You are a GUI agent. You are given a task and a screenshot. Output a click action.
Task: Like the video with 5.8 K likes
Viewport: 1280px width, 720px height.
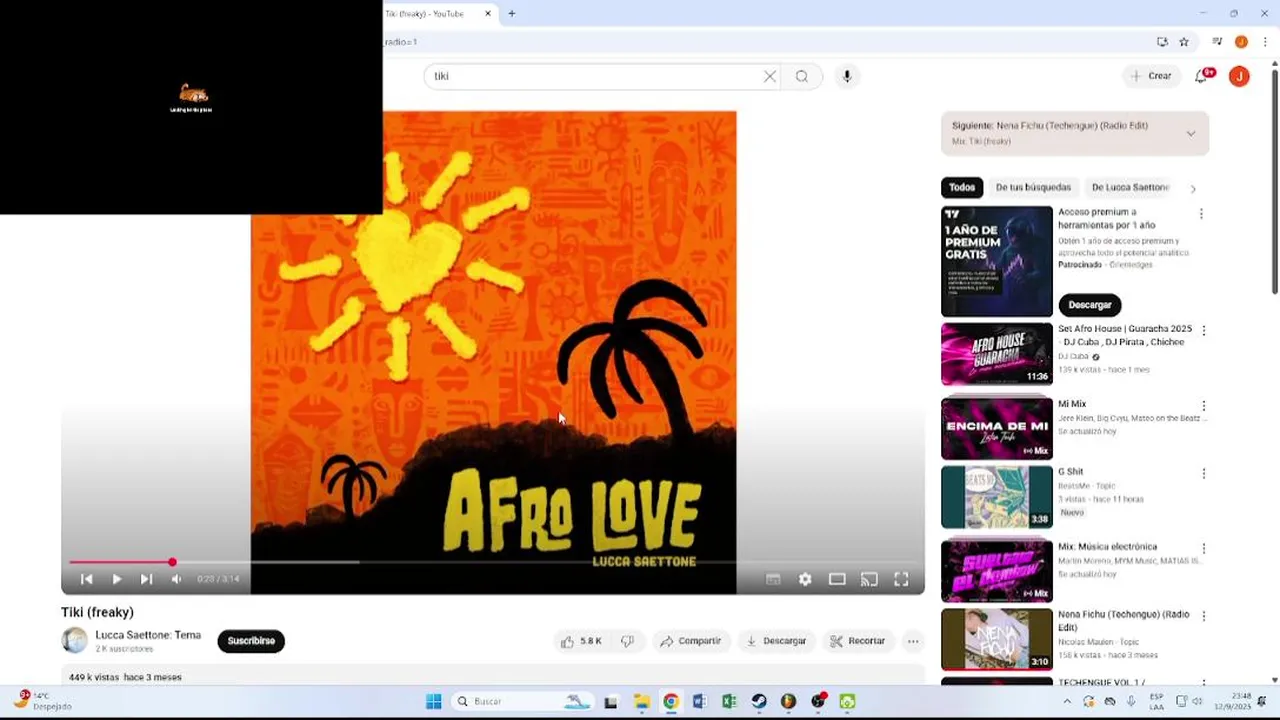click(x=581, y=641)
